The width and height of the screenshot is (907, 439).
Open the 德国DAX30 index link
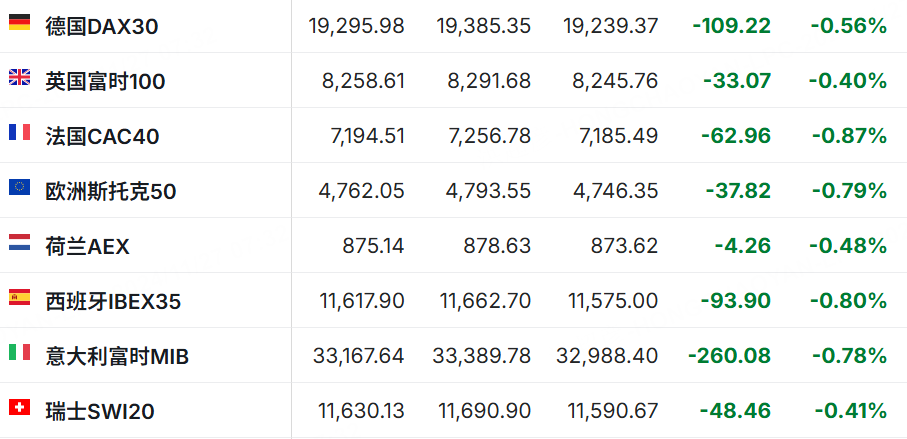coord(102,27)
